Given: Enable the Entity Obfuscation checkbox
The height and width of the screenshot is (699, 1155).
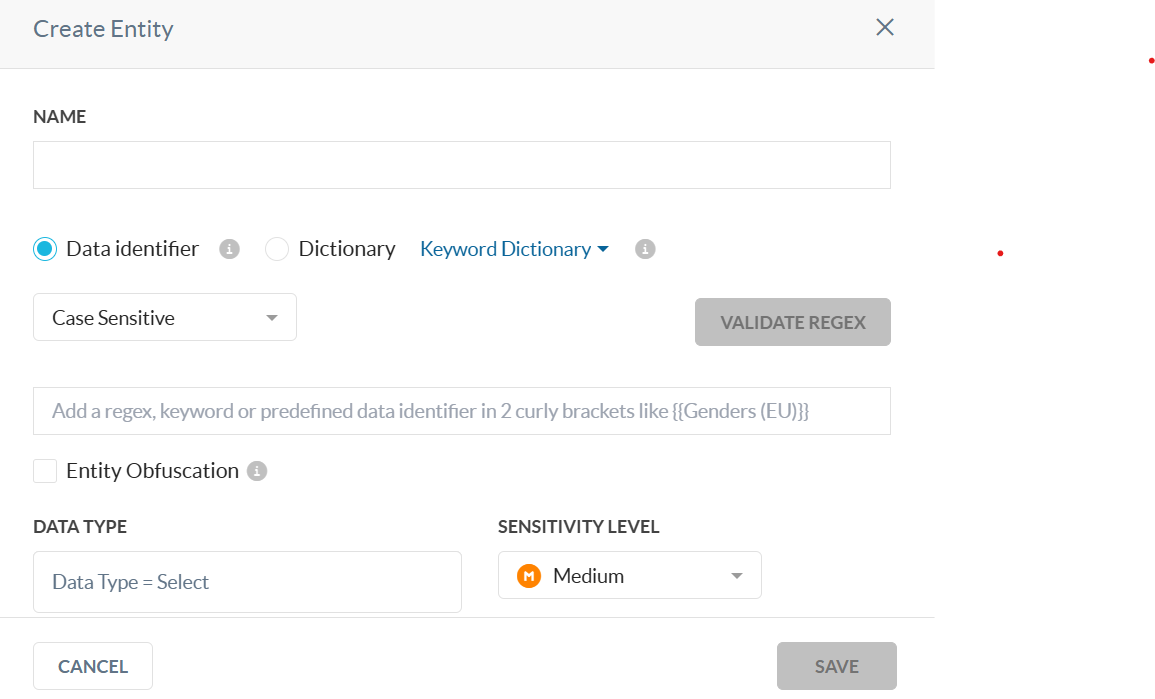Looking at the screenshot, I should 45,471.
